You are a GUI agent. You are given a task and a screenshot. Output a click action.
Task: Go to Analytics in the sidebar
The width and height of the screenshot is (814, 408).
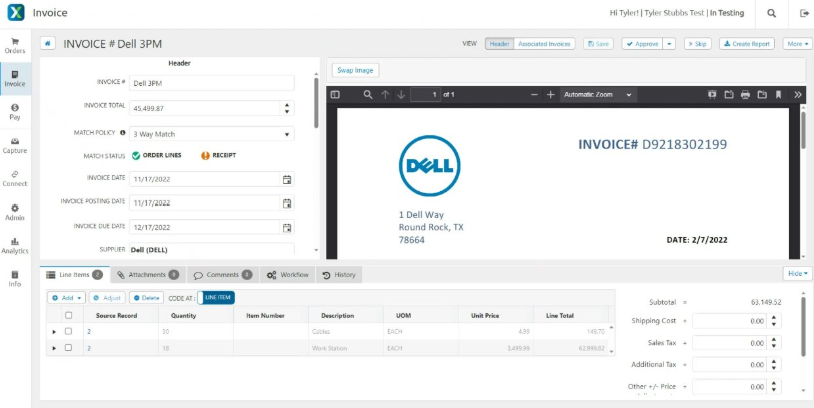pyautogui.click(x=15, y=245)
